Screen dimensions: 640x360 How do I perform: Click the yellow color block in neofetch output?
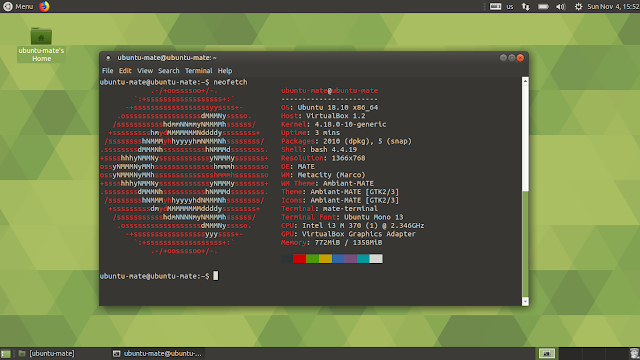tap(325, 258)
